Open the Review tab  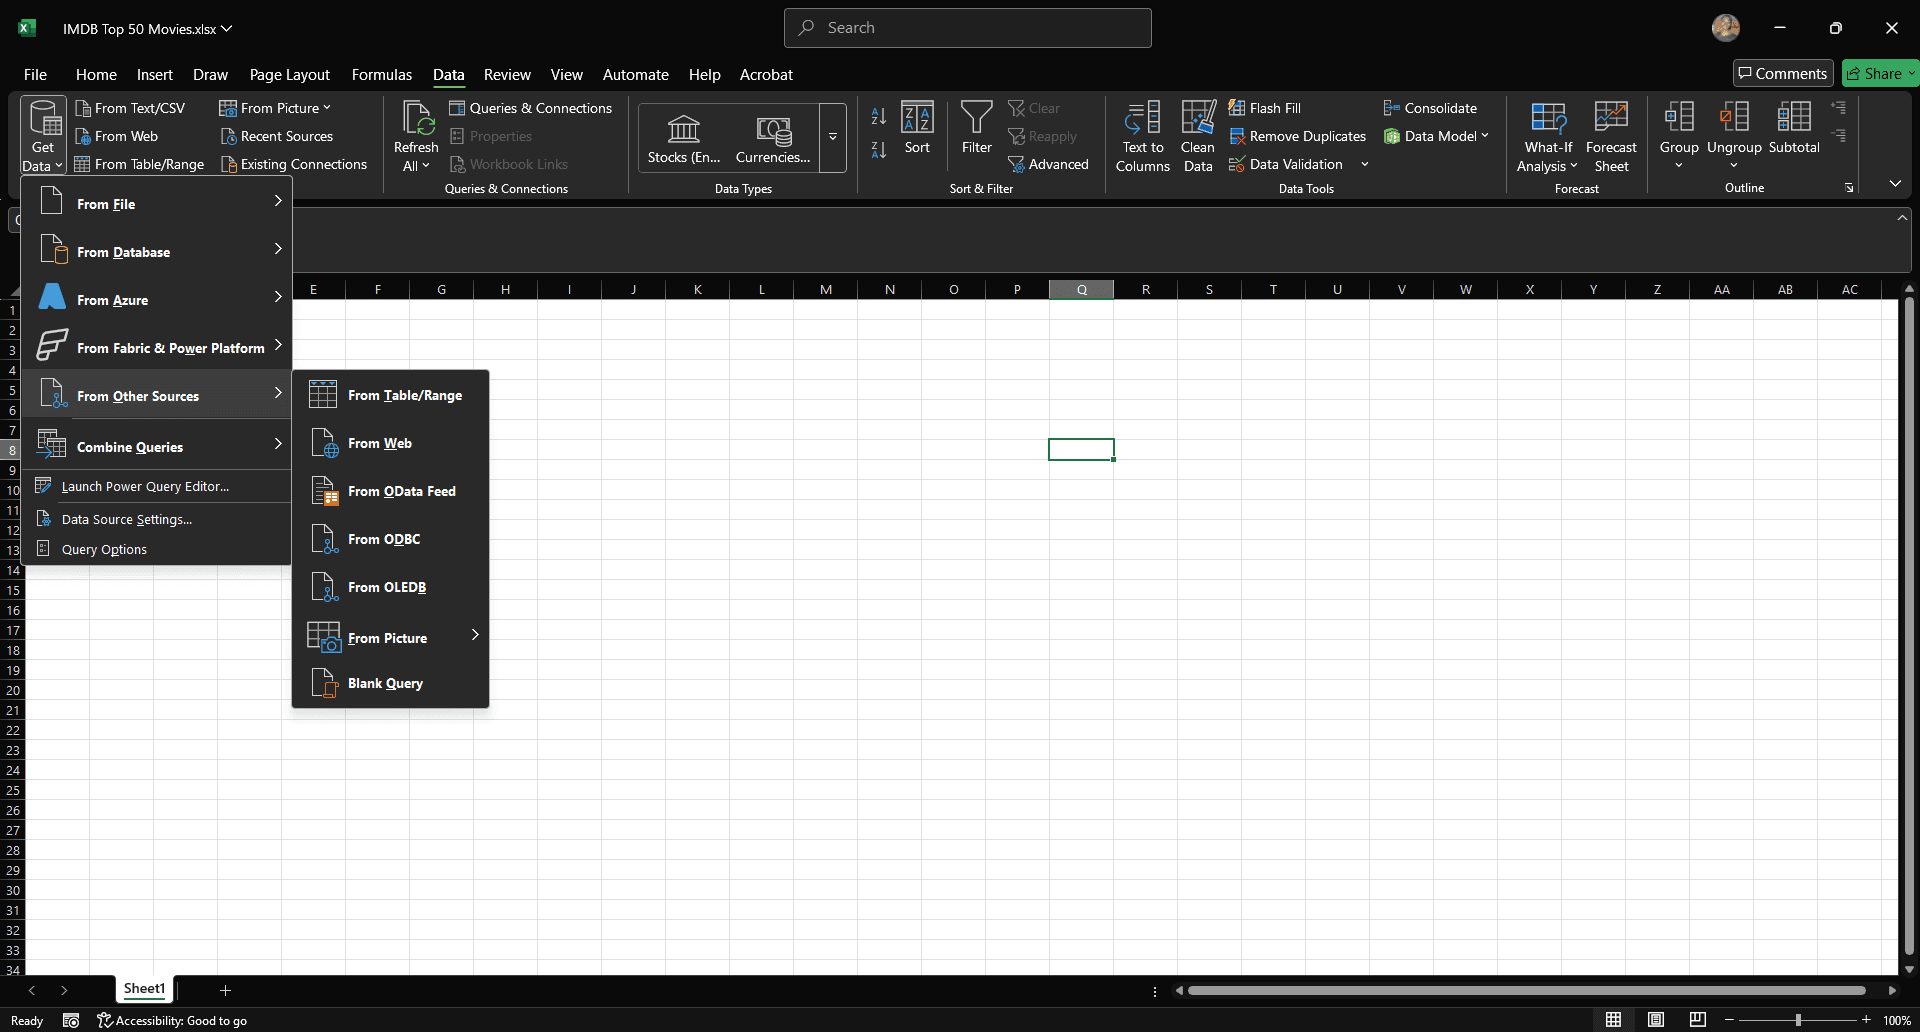pyautogui.click(x=507, y=75)
